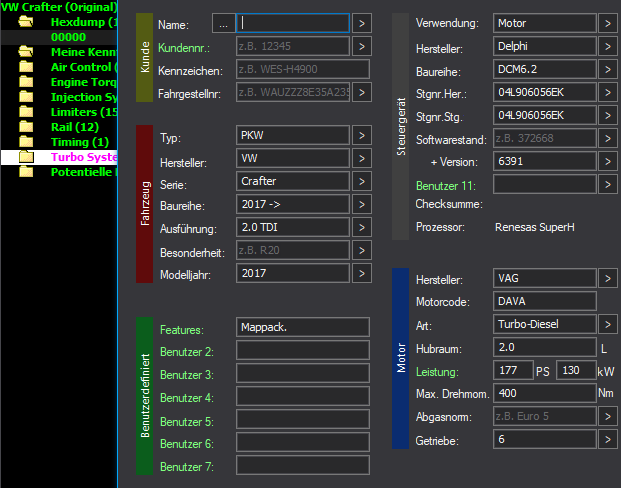Click the Timing (1) folder icon
The image size is (621, 488).
(26, 142)
